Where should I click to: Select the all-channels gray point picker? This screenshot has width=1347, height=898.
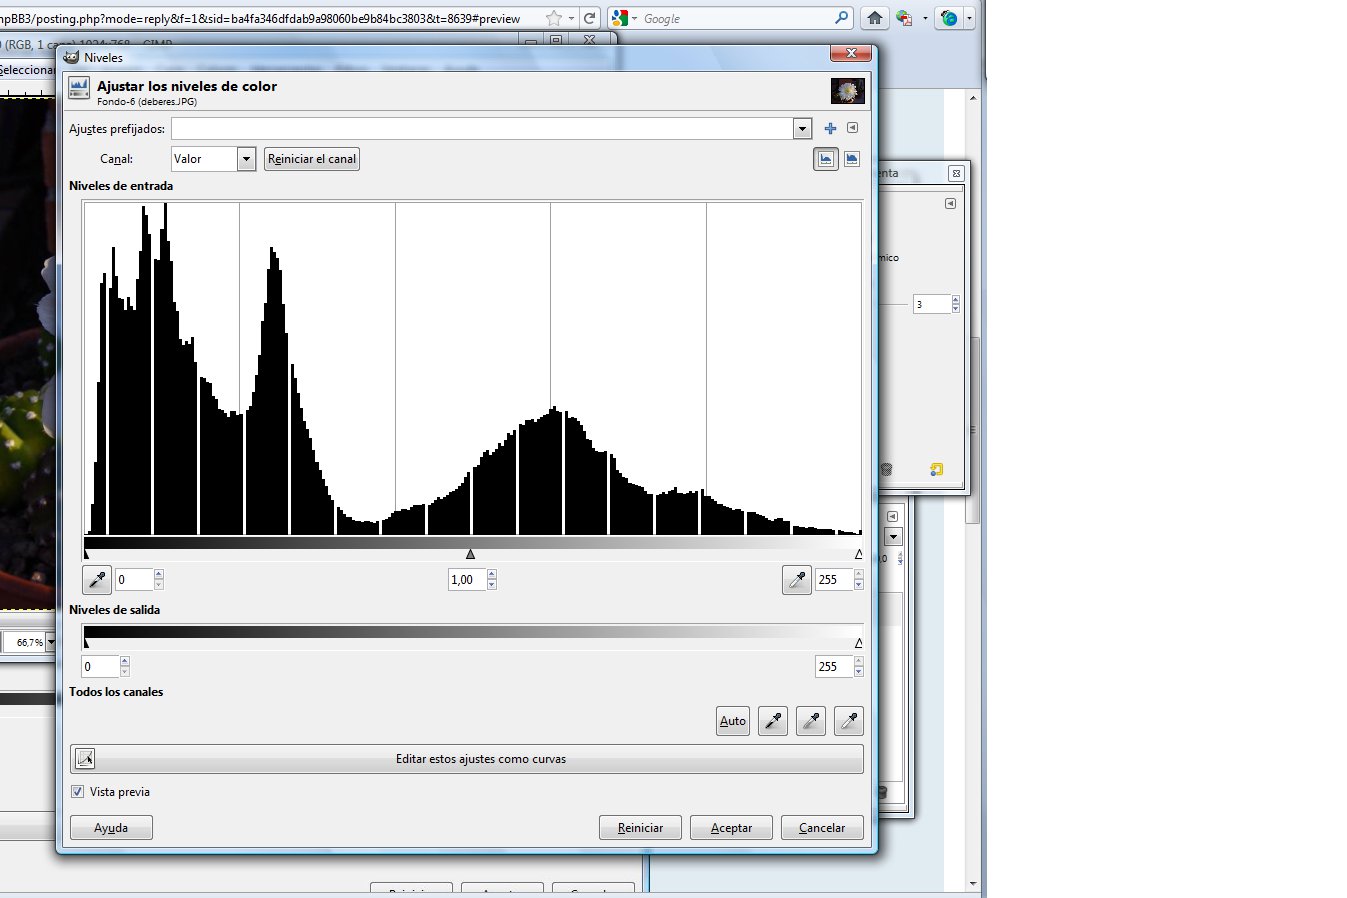(811, 721)
